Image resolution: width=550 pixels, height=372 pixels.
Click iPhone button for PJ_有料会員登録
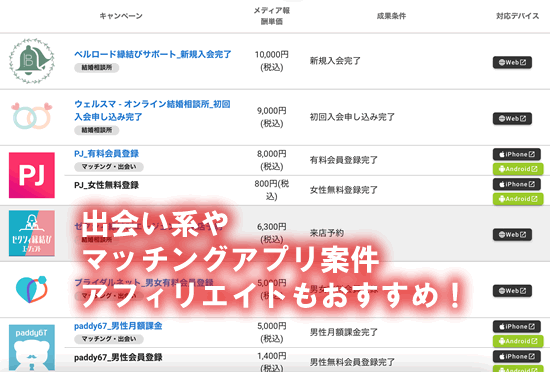point(517,154)
